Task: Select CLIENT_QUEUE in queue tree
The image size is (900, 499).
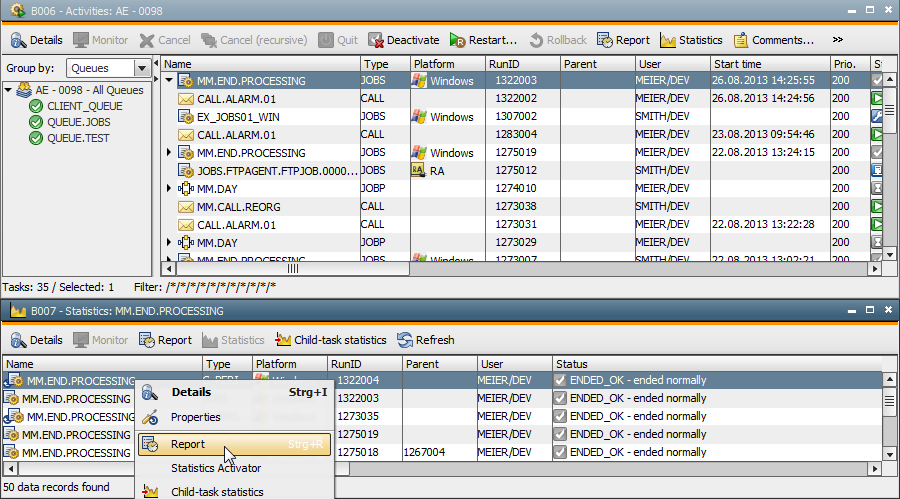Action: click(x=85, y=106)
